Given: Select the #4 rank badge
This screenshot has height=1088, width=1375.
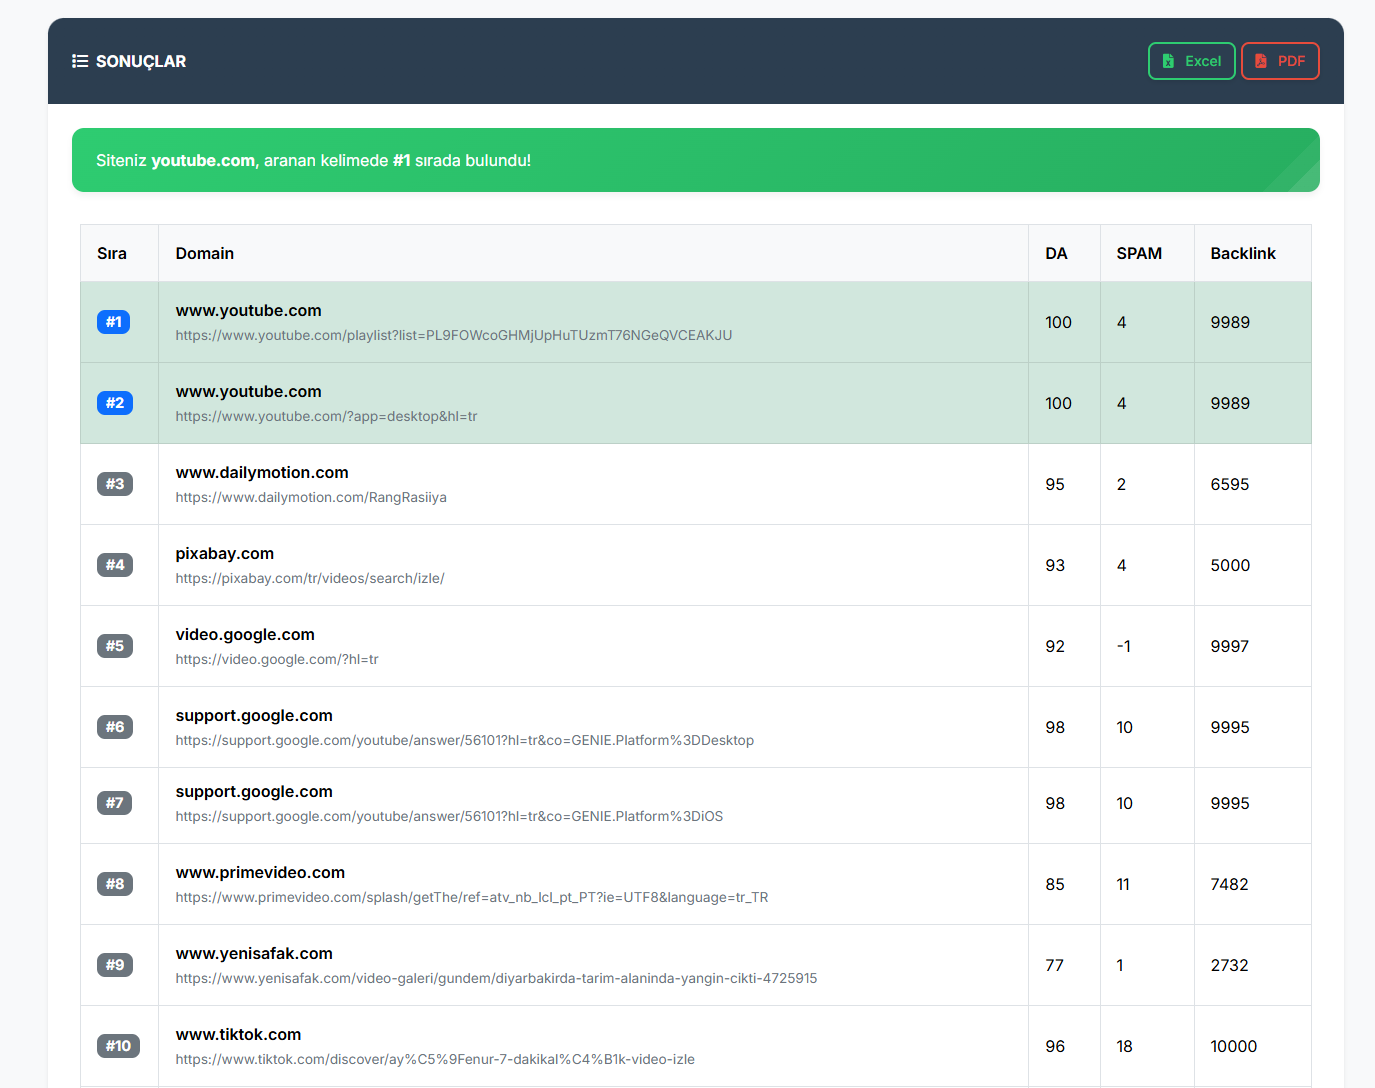Looking at the screenshot, I should pyautogui.click(x=115, y=565).
